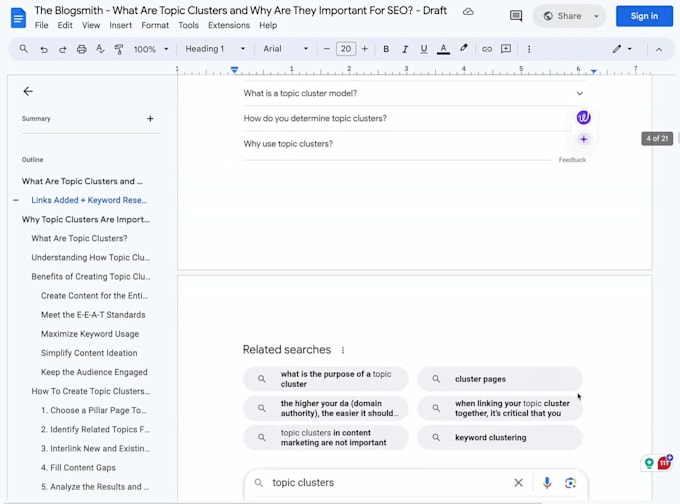Open Related searches three-dot menu
This screenshot has height=504, width=680.
(x=343, y=350)
